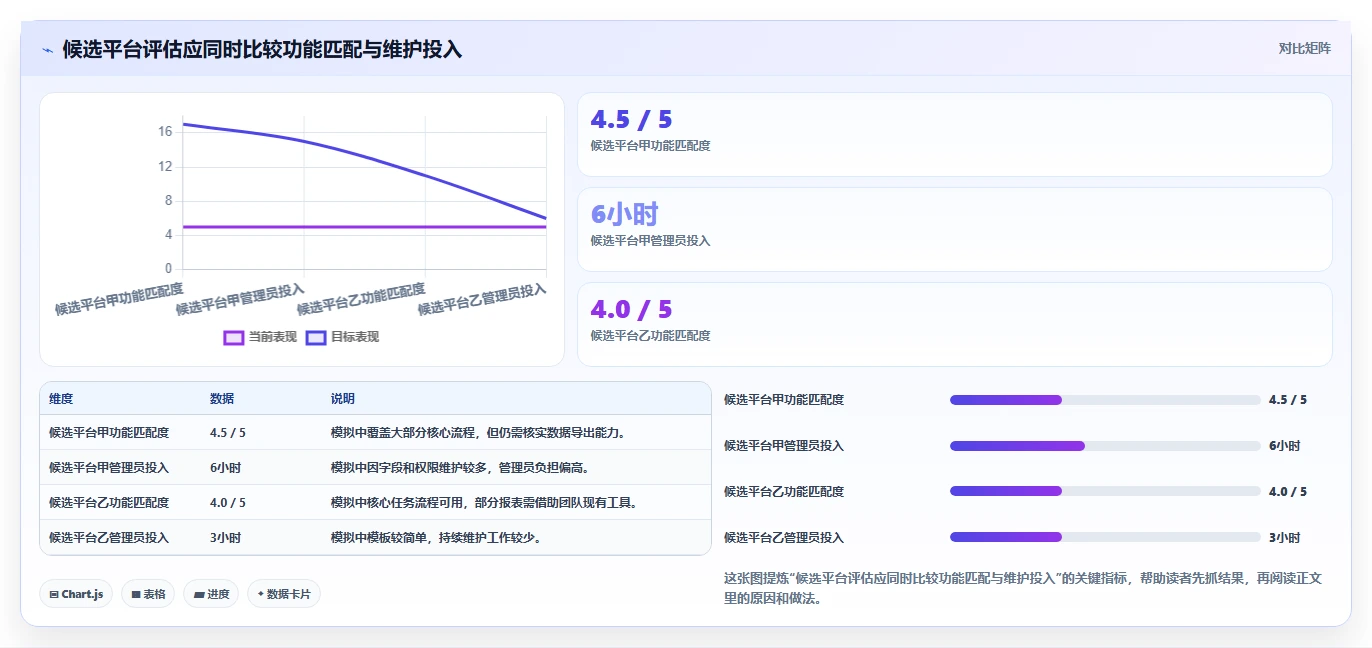Image resolution: width=1372 pixels, height=648 pixels.
Task: Click the 候选平台甲管理员投入 progress bar
Action: 1105,446
